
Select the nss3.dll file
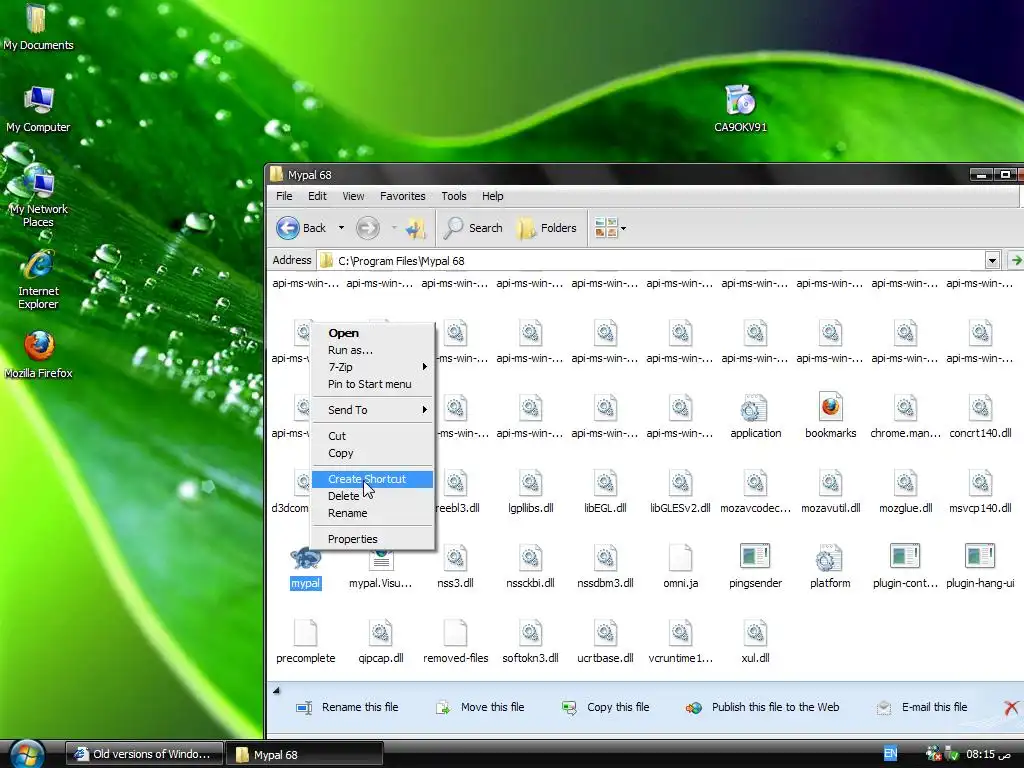[x=455, y=567]
